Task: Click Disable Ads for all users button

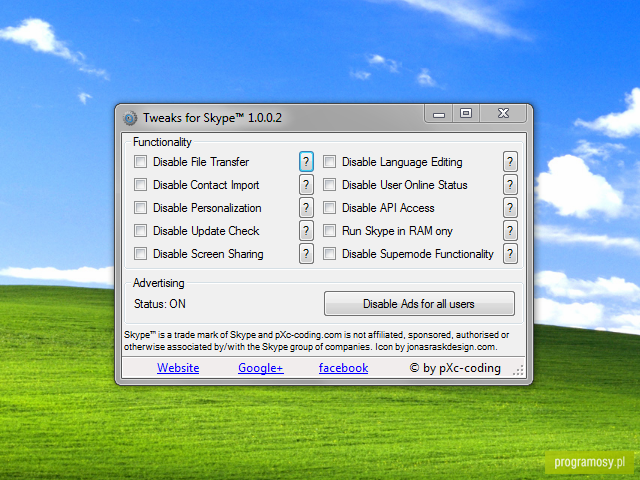Action: tap(419, 304)
